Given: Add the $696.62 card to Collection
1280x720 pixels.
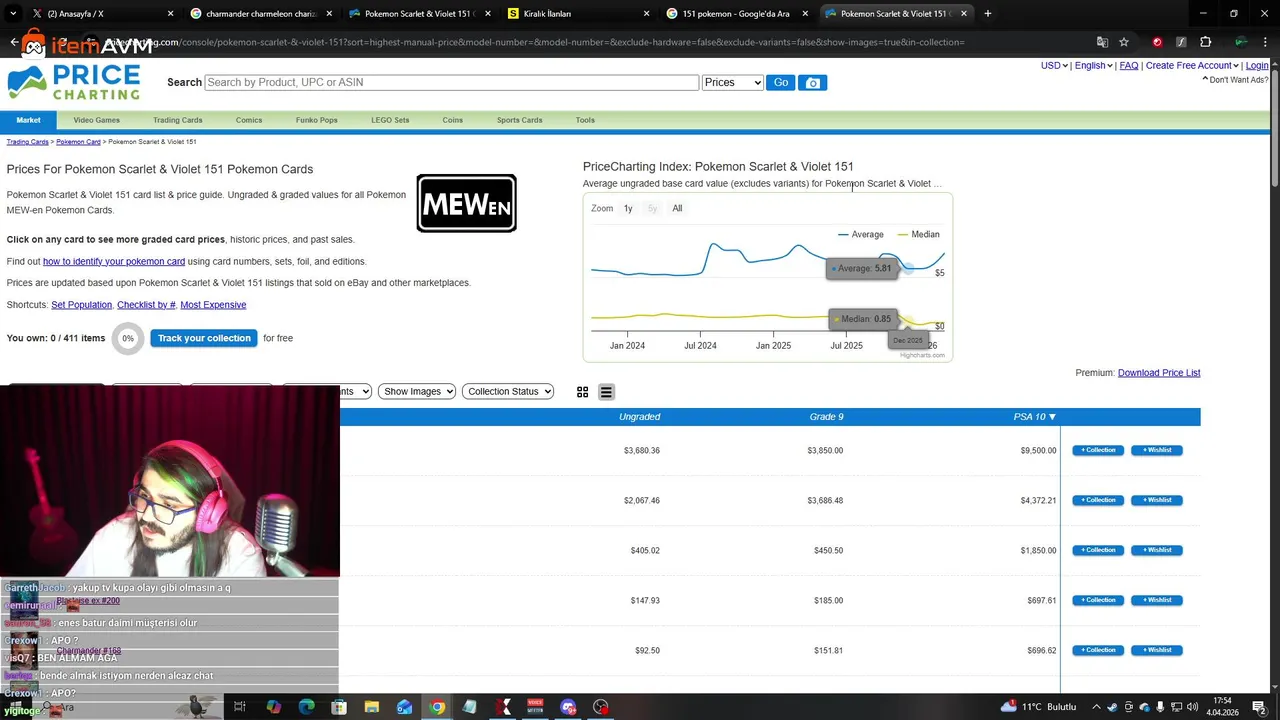Looking at the screenshot, I should [1098, 650].
